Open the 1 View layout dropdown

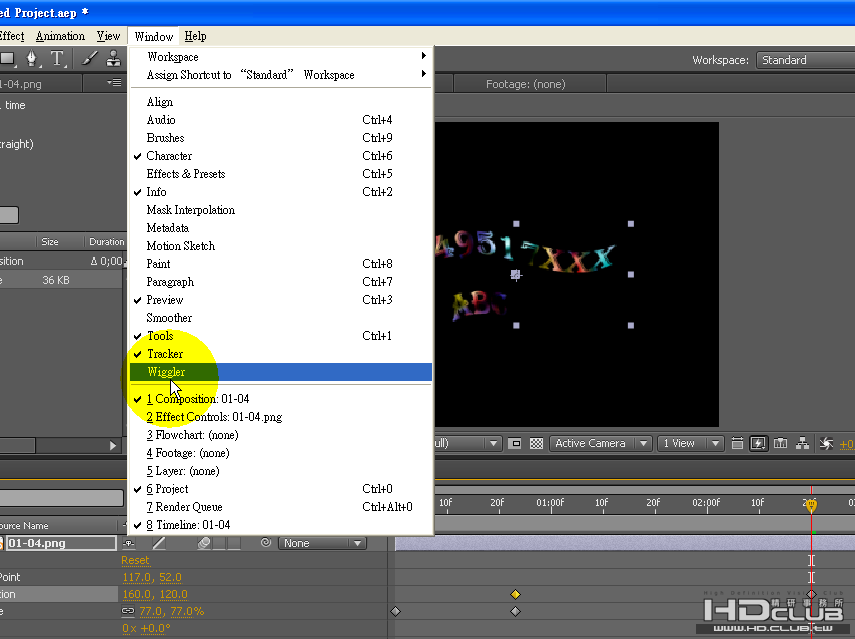click(x=690, y=443)
